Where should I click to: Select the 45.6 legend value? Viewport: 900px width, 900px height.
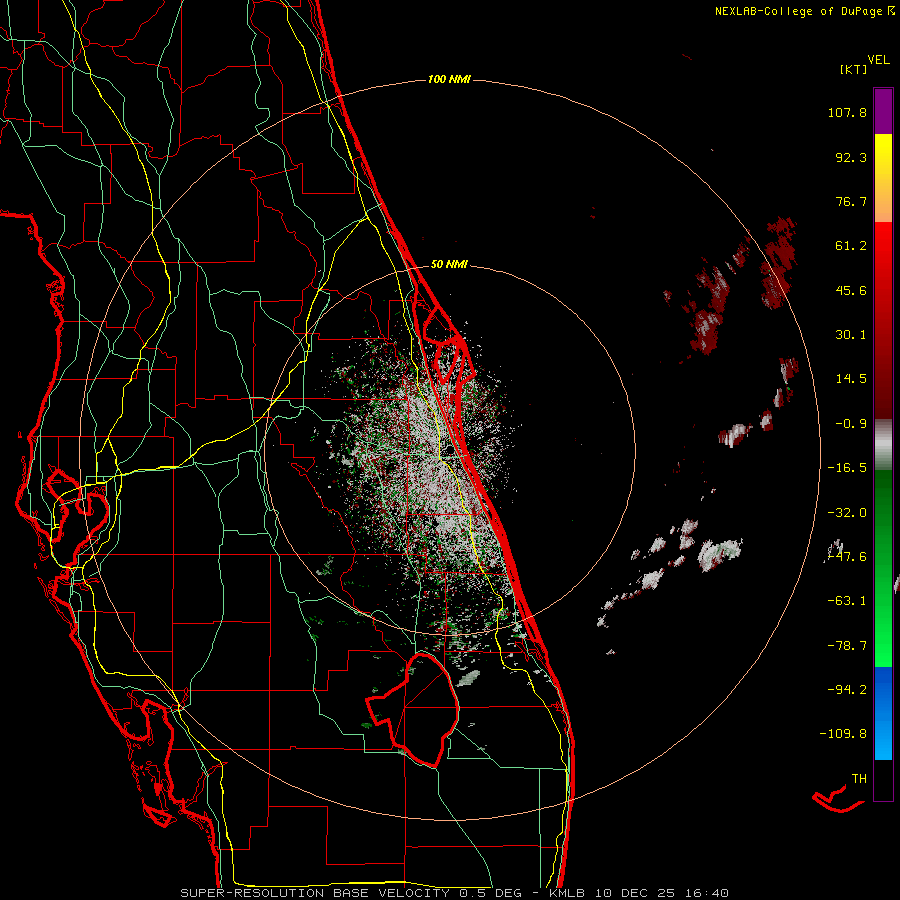click(x=851, y=290)
